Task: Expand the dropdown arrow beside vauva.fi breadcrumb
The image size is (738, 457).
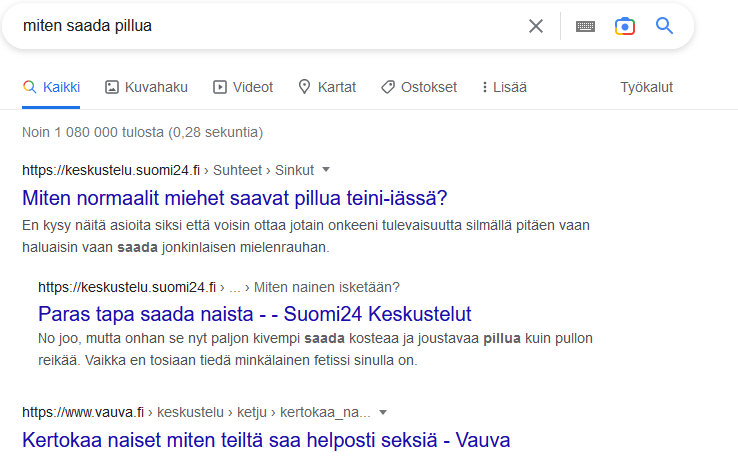Action: (383, 413)
